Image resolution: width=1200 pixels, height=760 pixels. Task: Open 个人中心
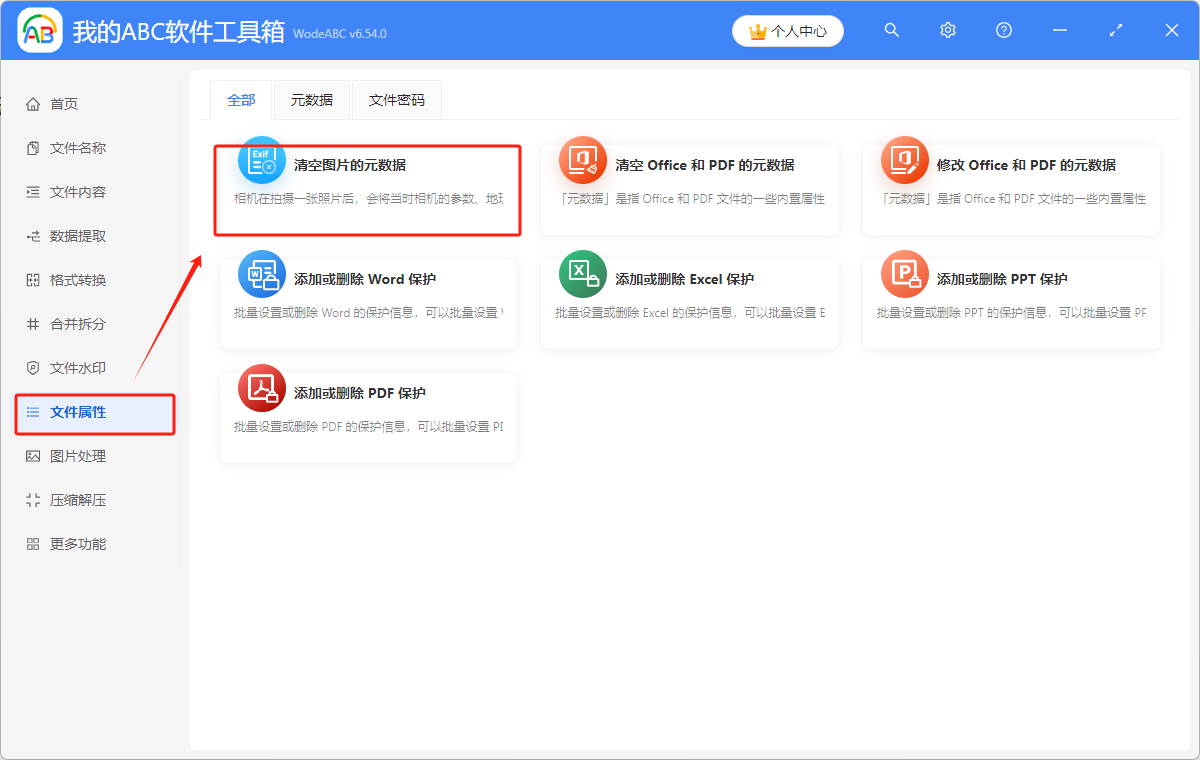click(787, 30)
